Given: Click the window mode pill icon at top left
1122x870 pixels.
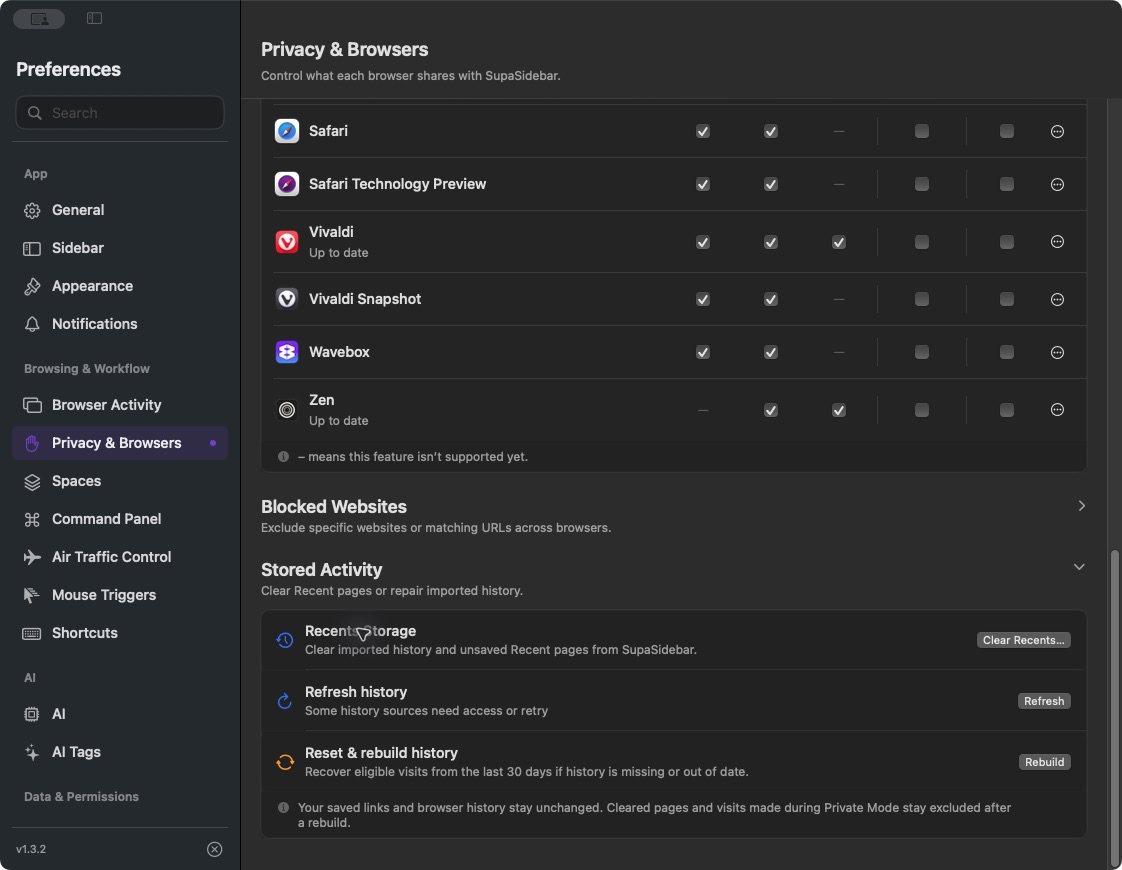Looking at the screenshot, I should (39, 19).
